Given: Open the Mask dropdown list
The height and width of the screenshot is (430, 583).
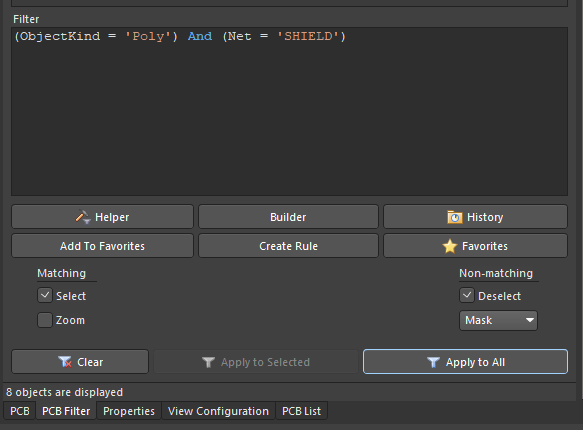Looking at the screenshot, I should (498, 320).
